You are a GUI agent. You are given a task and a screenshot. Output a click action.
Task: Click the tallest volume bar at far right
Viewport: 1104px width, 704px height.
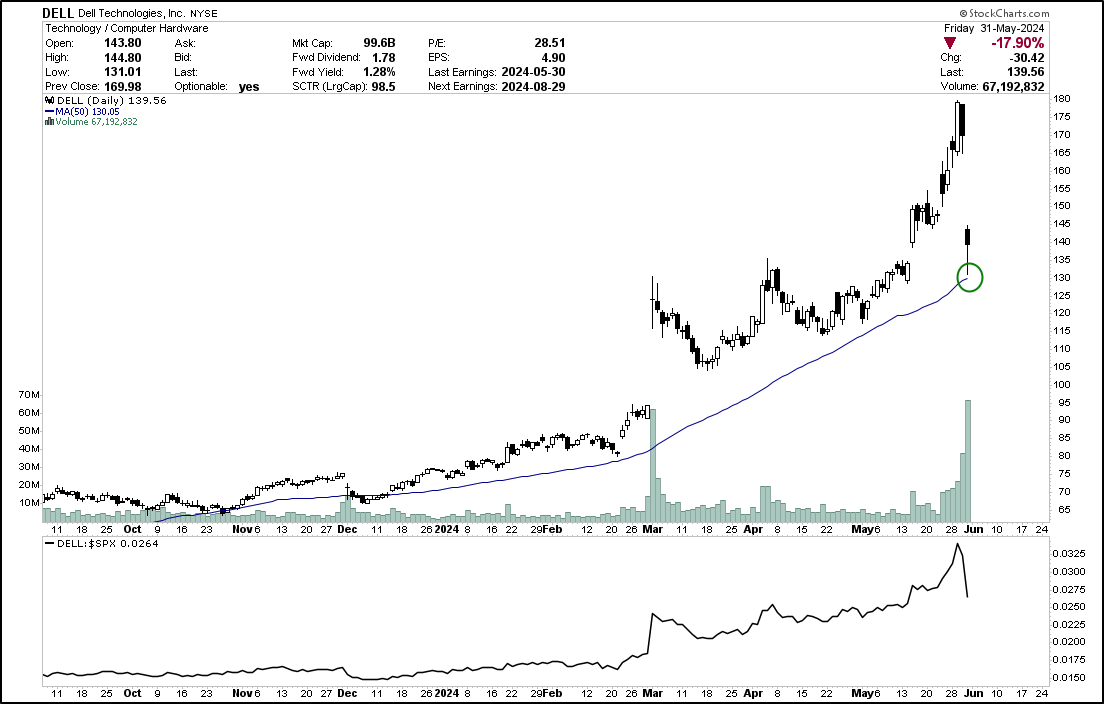click(x=968, y=461)
